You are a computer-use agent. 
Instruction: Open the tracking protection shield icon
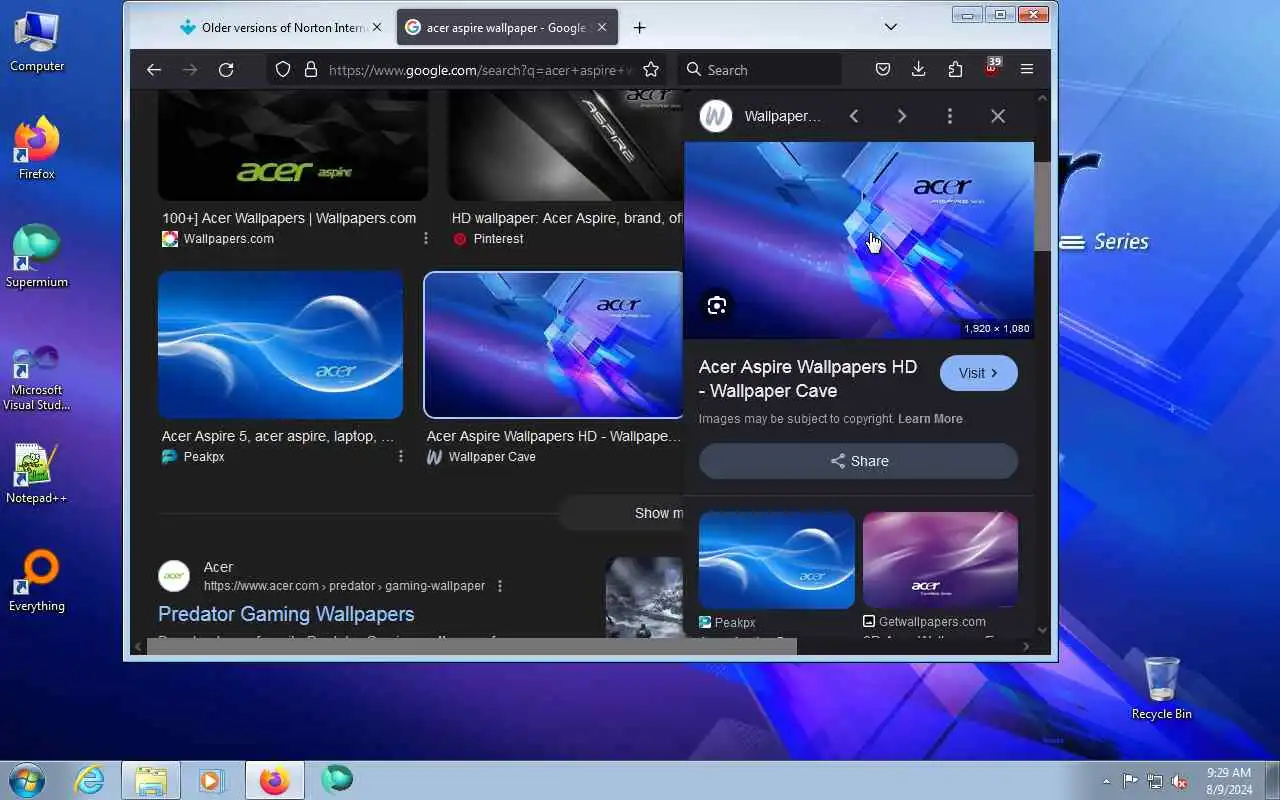(283, 70)
